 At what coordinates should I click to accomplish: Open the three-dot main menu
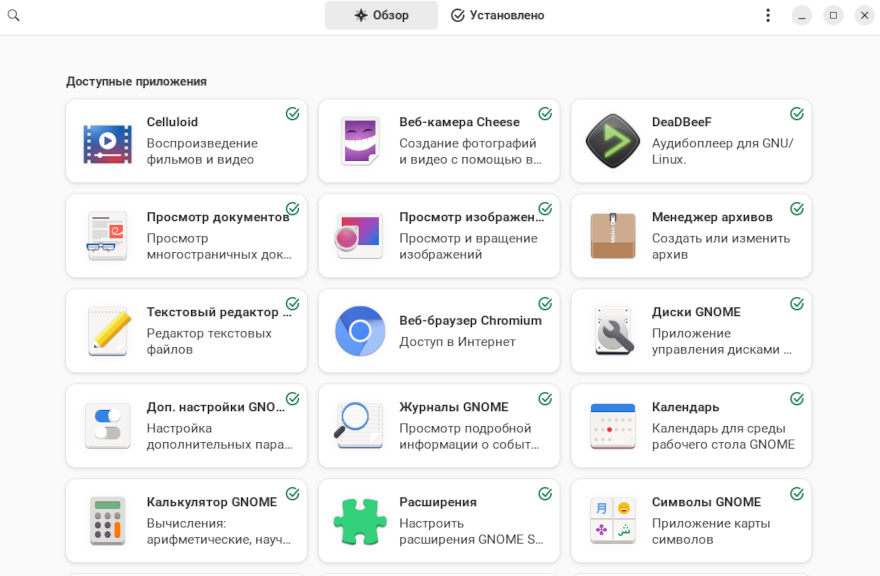768,15
